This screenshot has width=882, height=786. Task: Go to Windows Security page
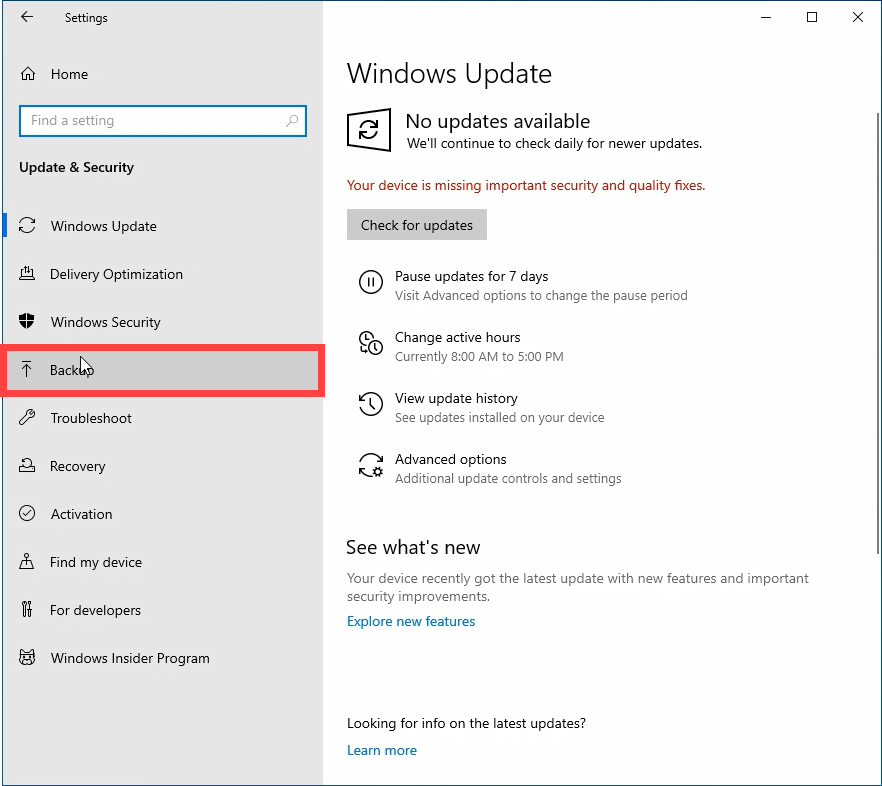click(x=163, y=322)
